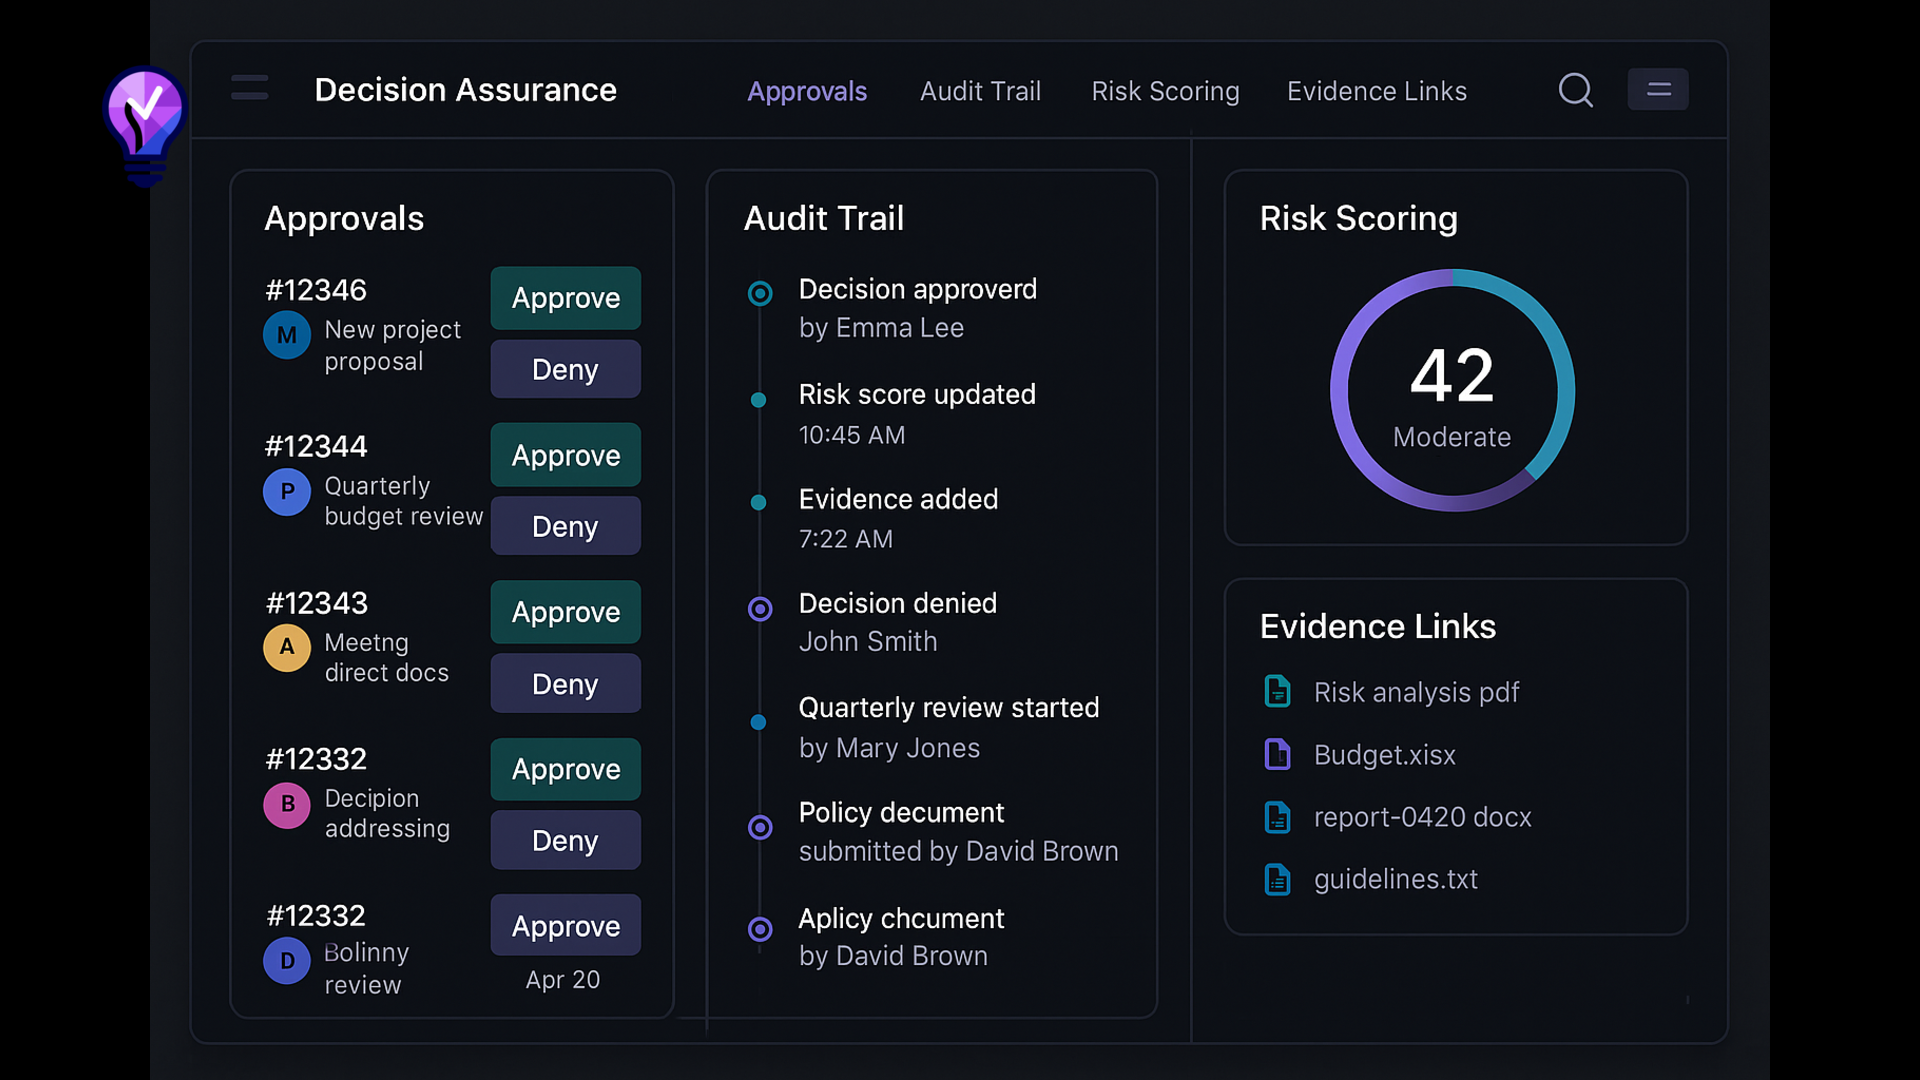Click the search magnifier icon

(x=1575, y=90)
